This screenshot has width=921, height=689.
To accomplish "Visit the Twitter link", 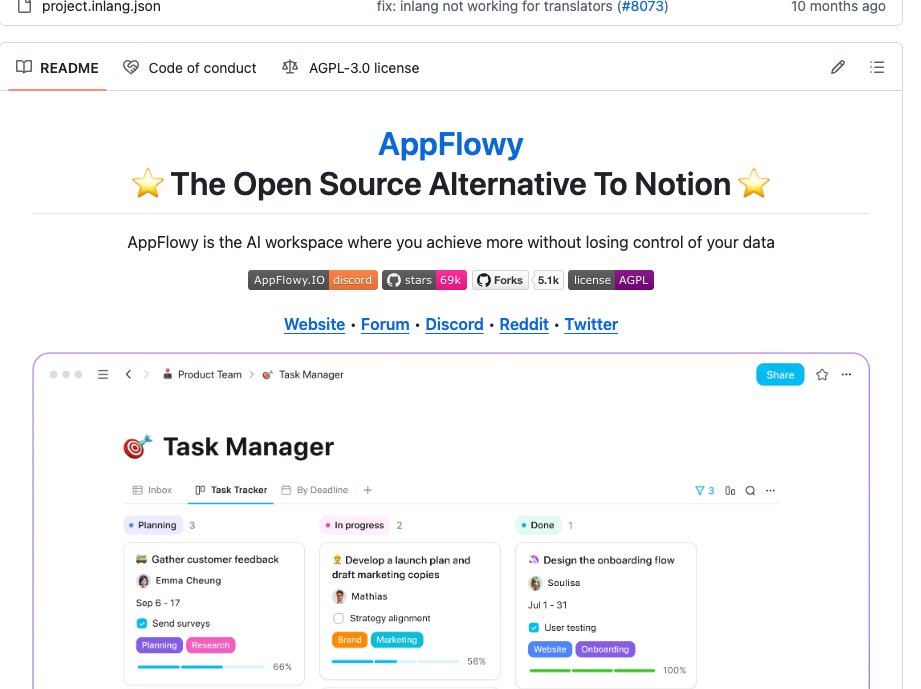I will click(x=591, y=324).
